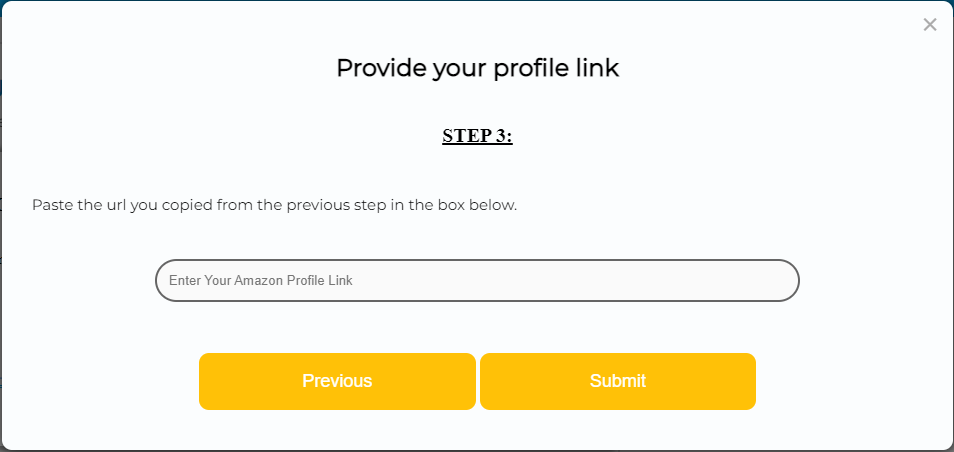The image size is (954, 452).
Task: Click the right end of the profile link field
Action: 770,281
